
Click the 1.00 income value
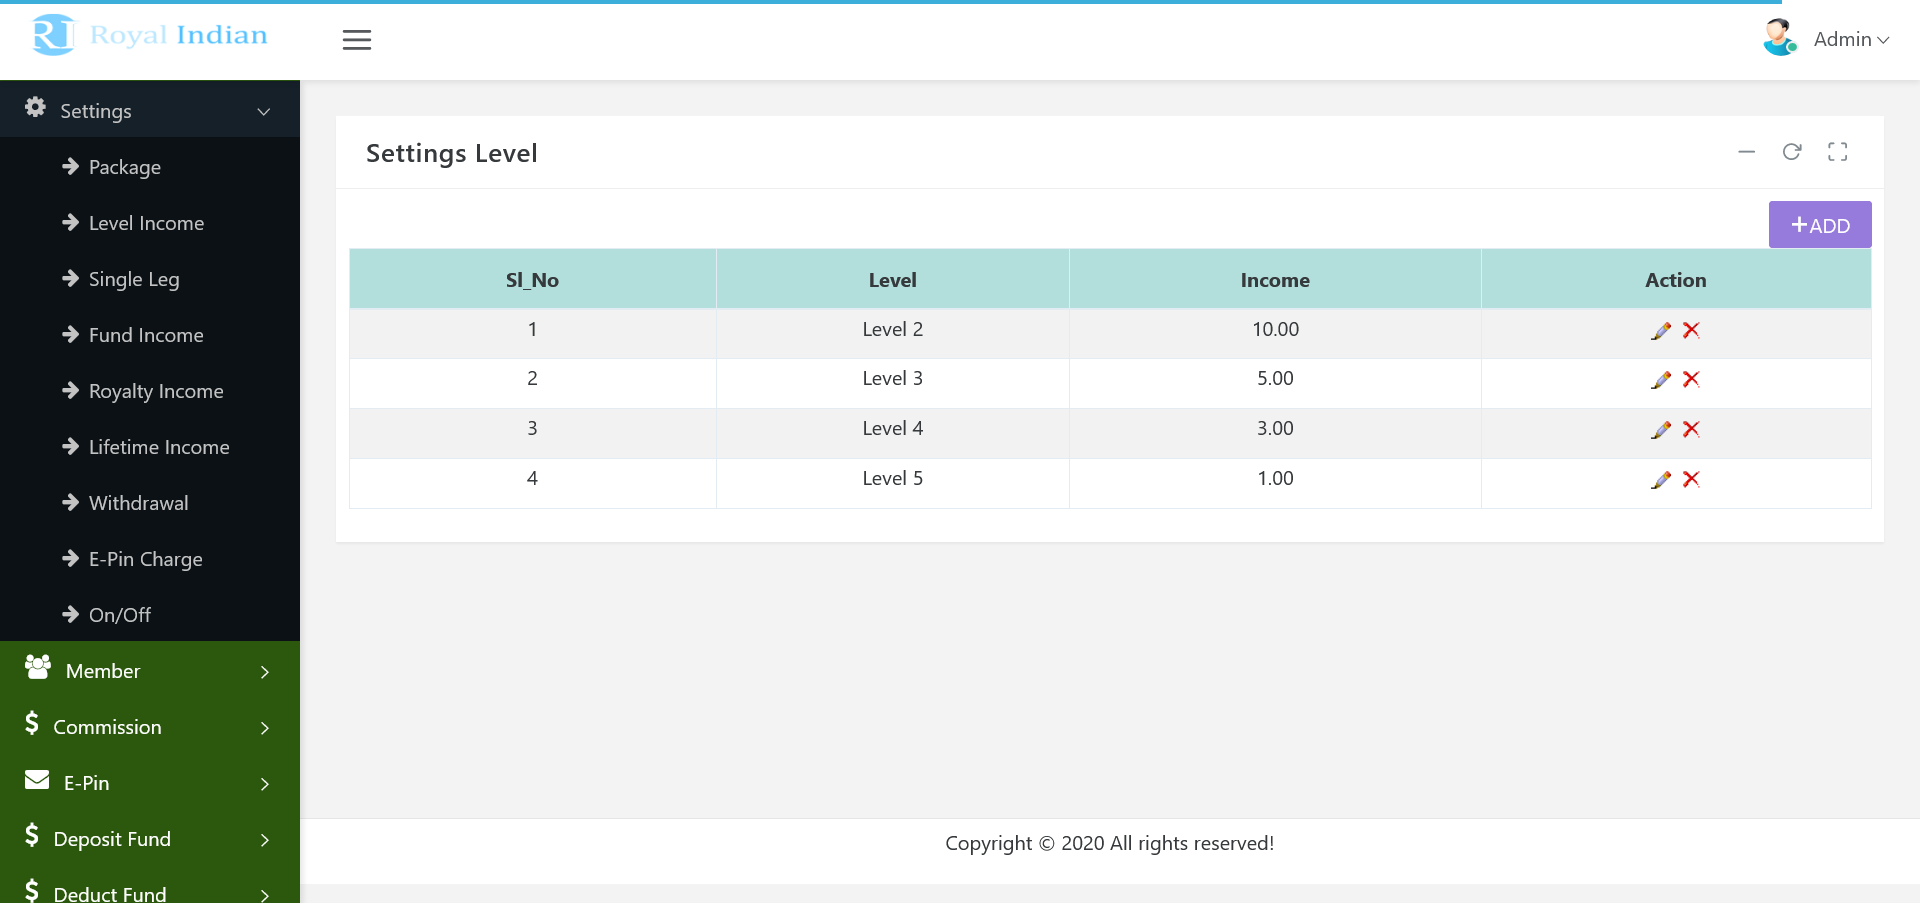click(x=1275, y=478)
